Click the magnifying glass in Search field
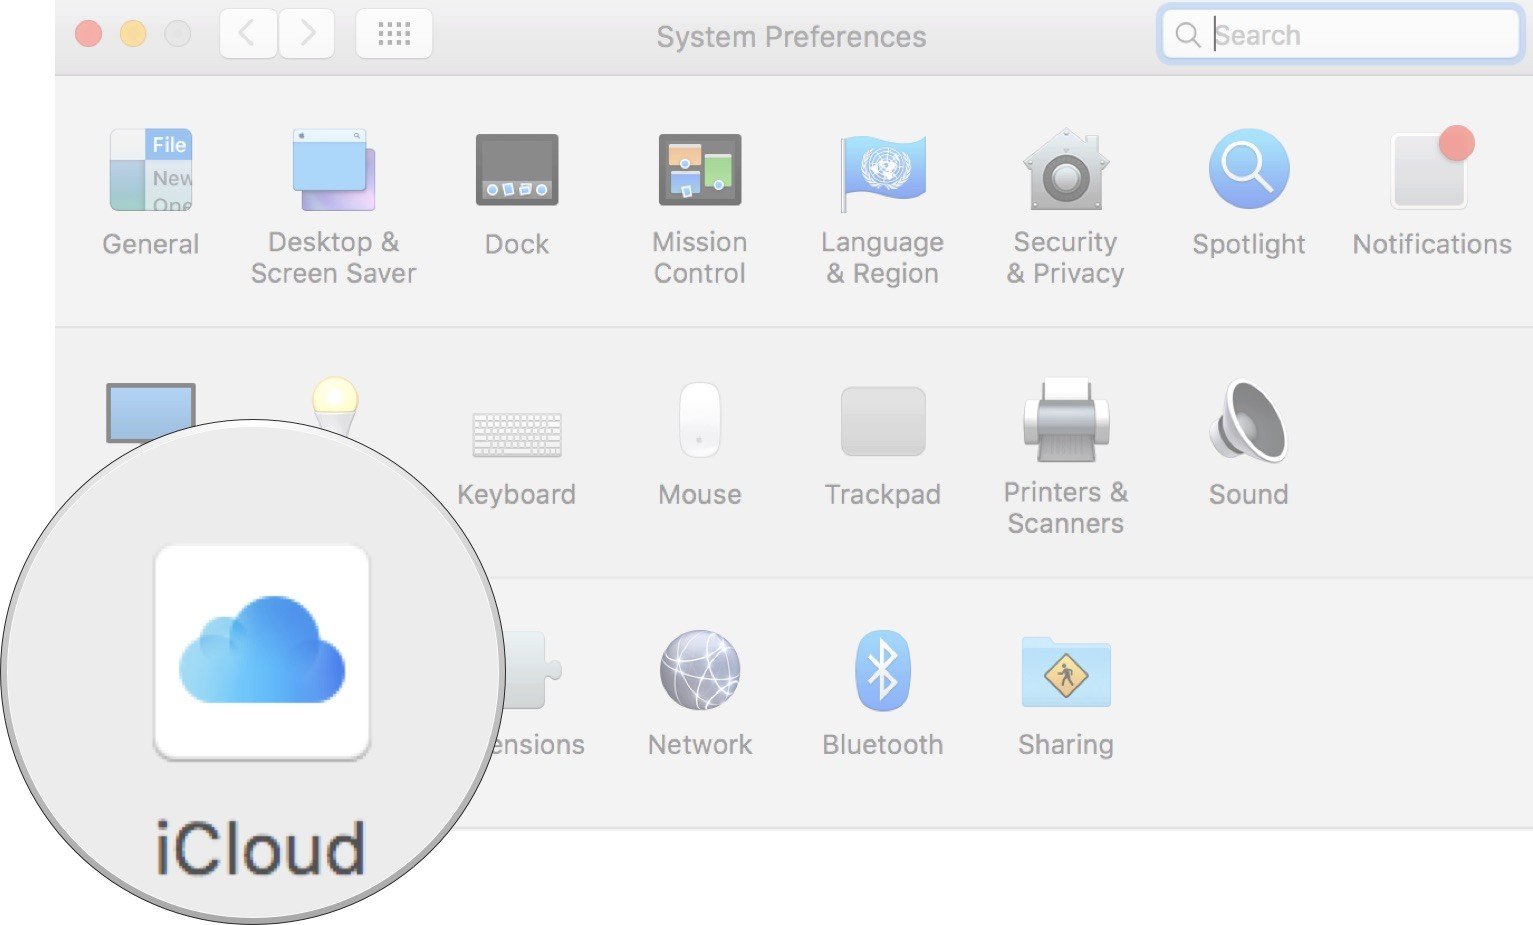 pos(1187,35)
